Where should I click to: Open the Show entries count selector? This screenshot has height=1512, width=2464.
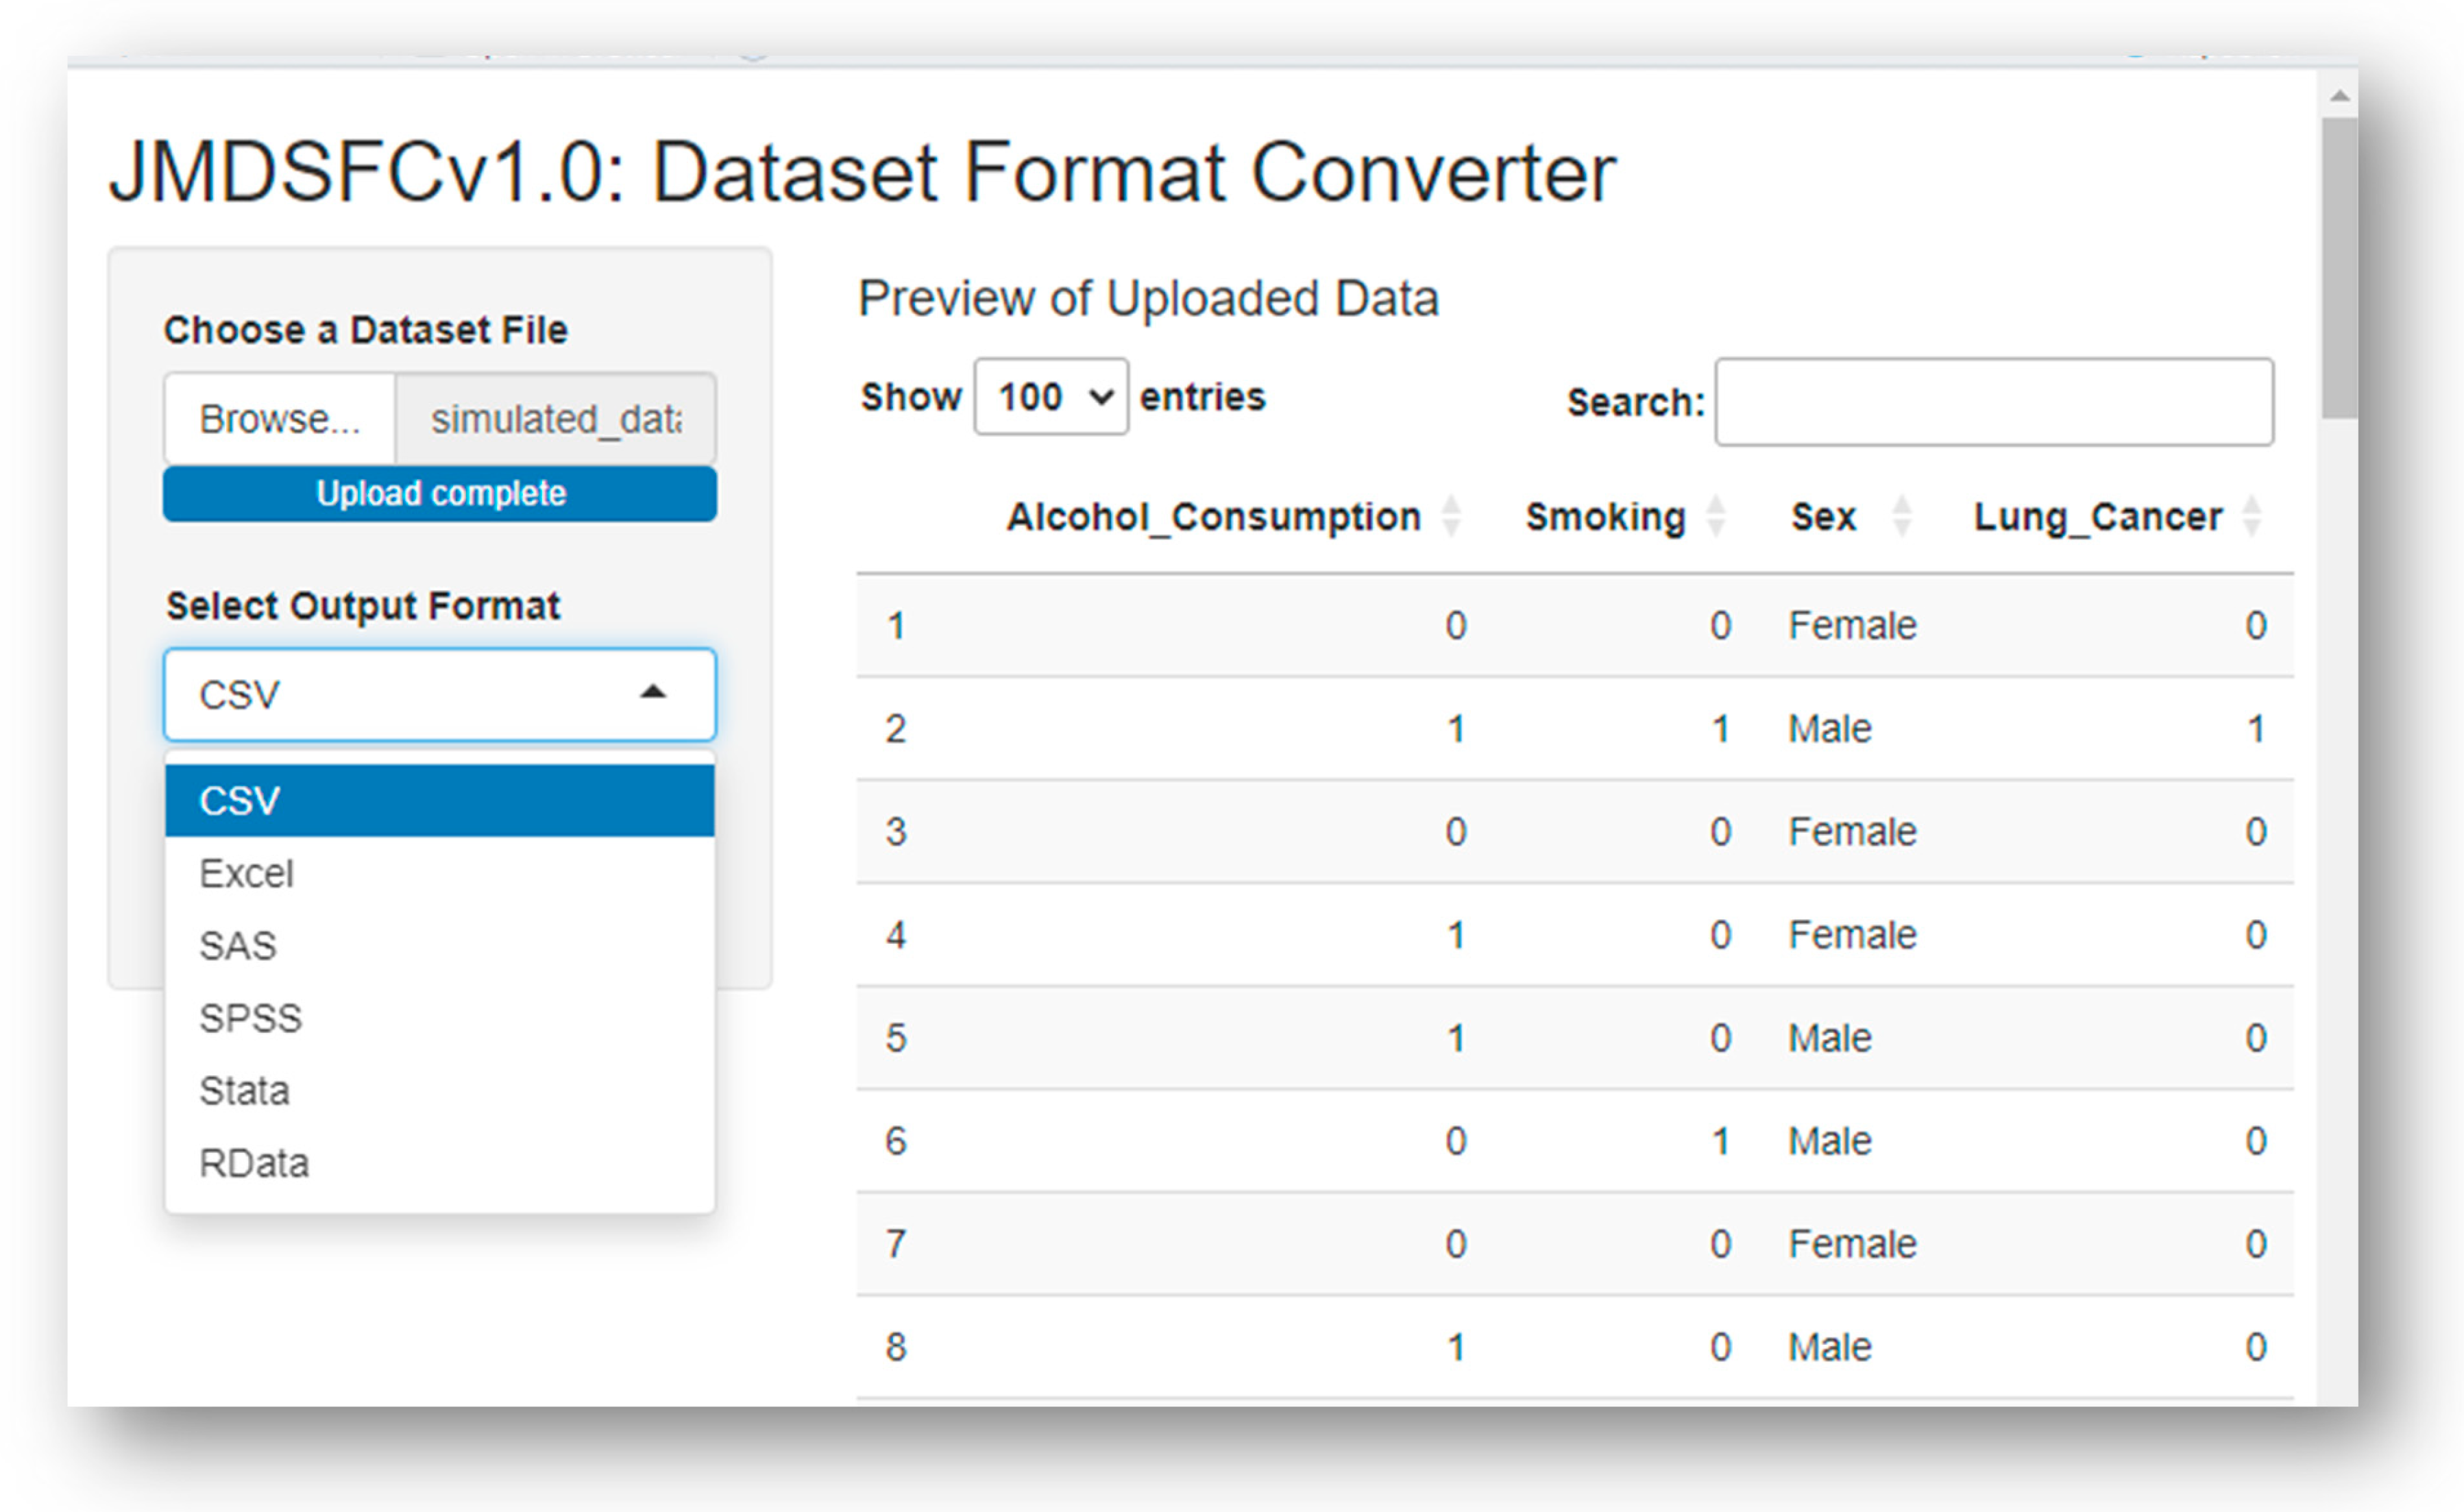point(1051,397)
